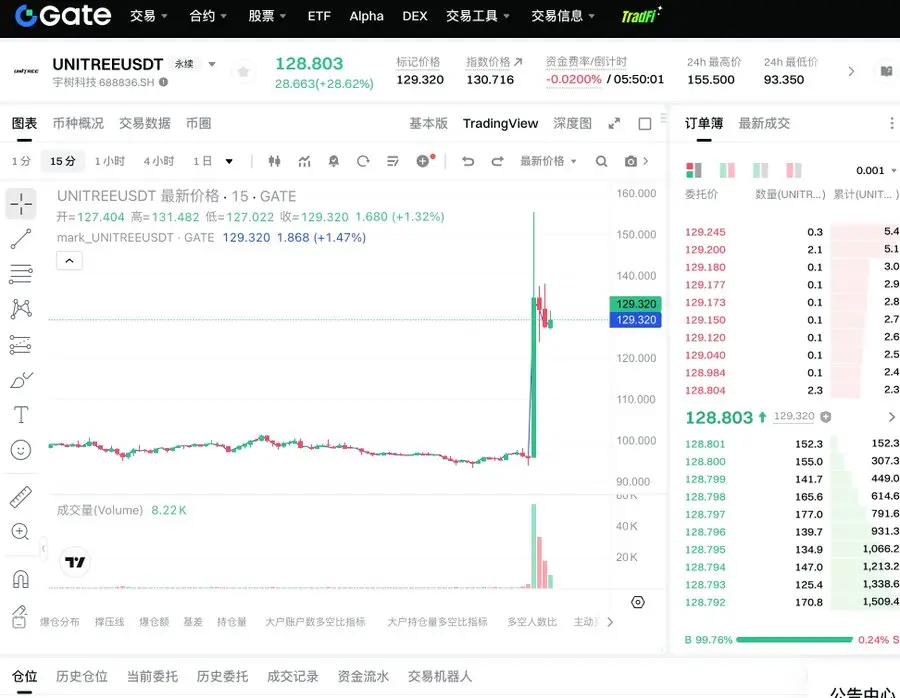Select the trend line drawing tool

tap(21, 239)
